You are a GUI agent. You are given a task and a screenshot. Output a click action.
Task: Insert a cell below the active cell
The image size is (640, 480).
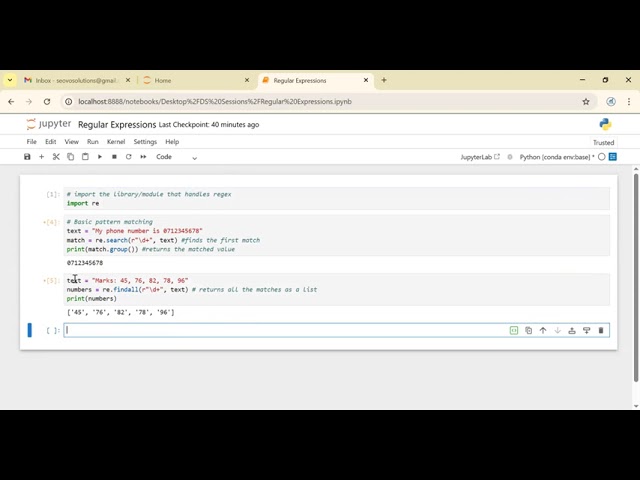click(x=587, y=330)
